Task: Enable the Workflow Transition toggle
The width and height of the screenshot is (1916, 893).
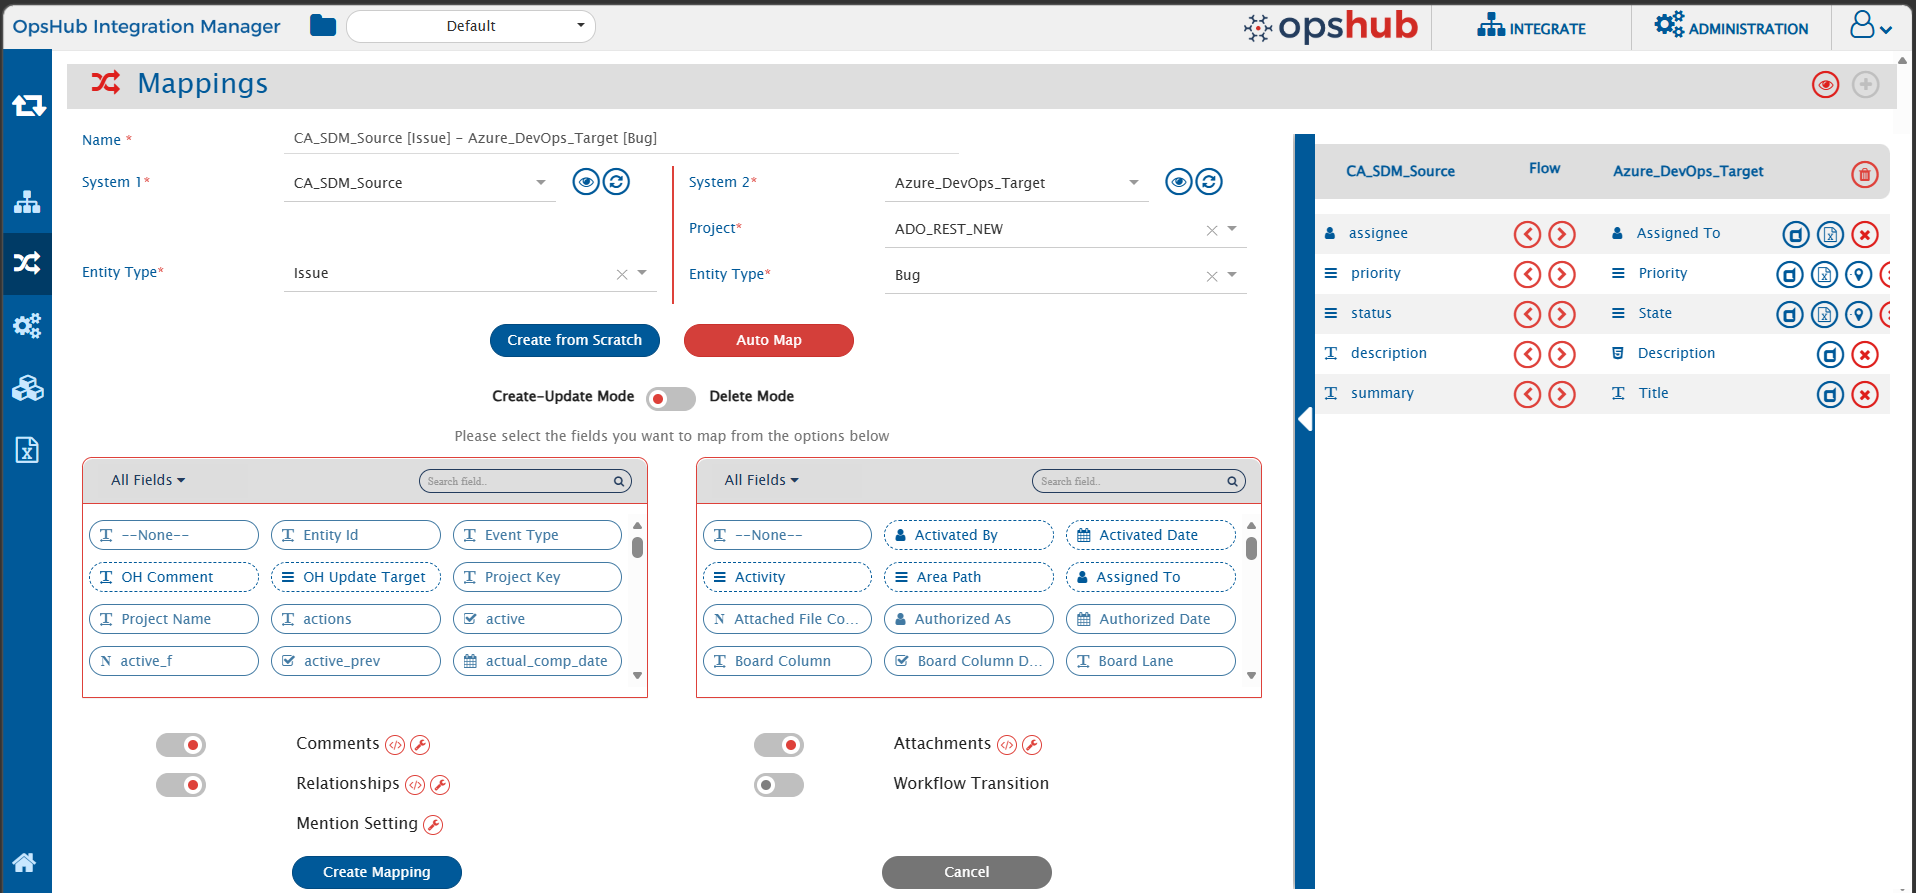Action: [778, 785]
